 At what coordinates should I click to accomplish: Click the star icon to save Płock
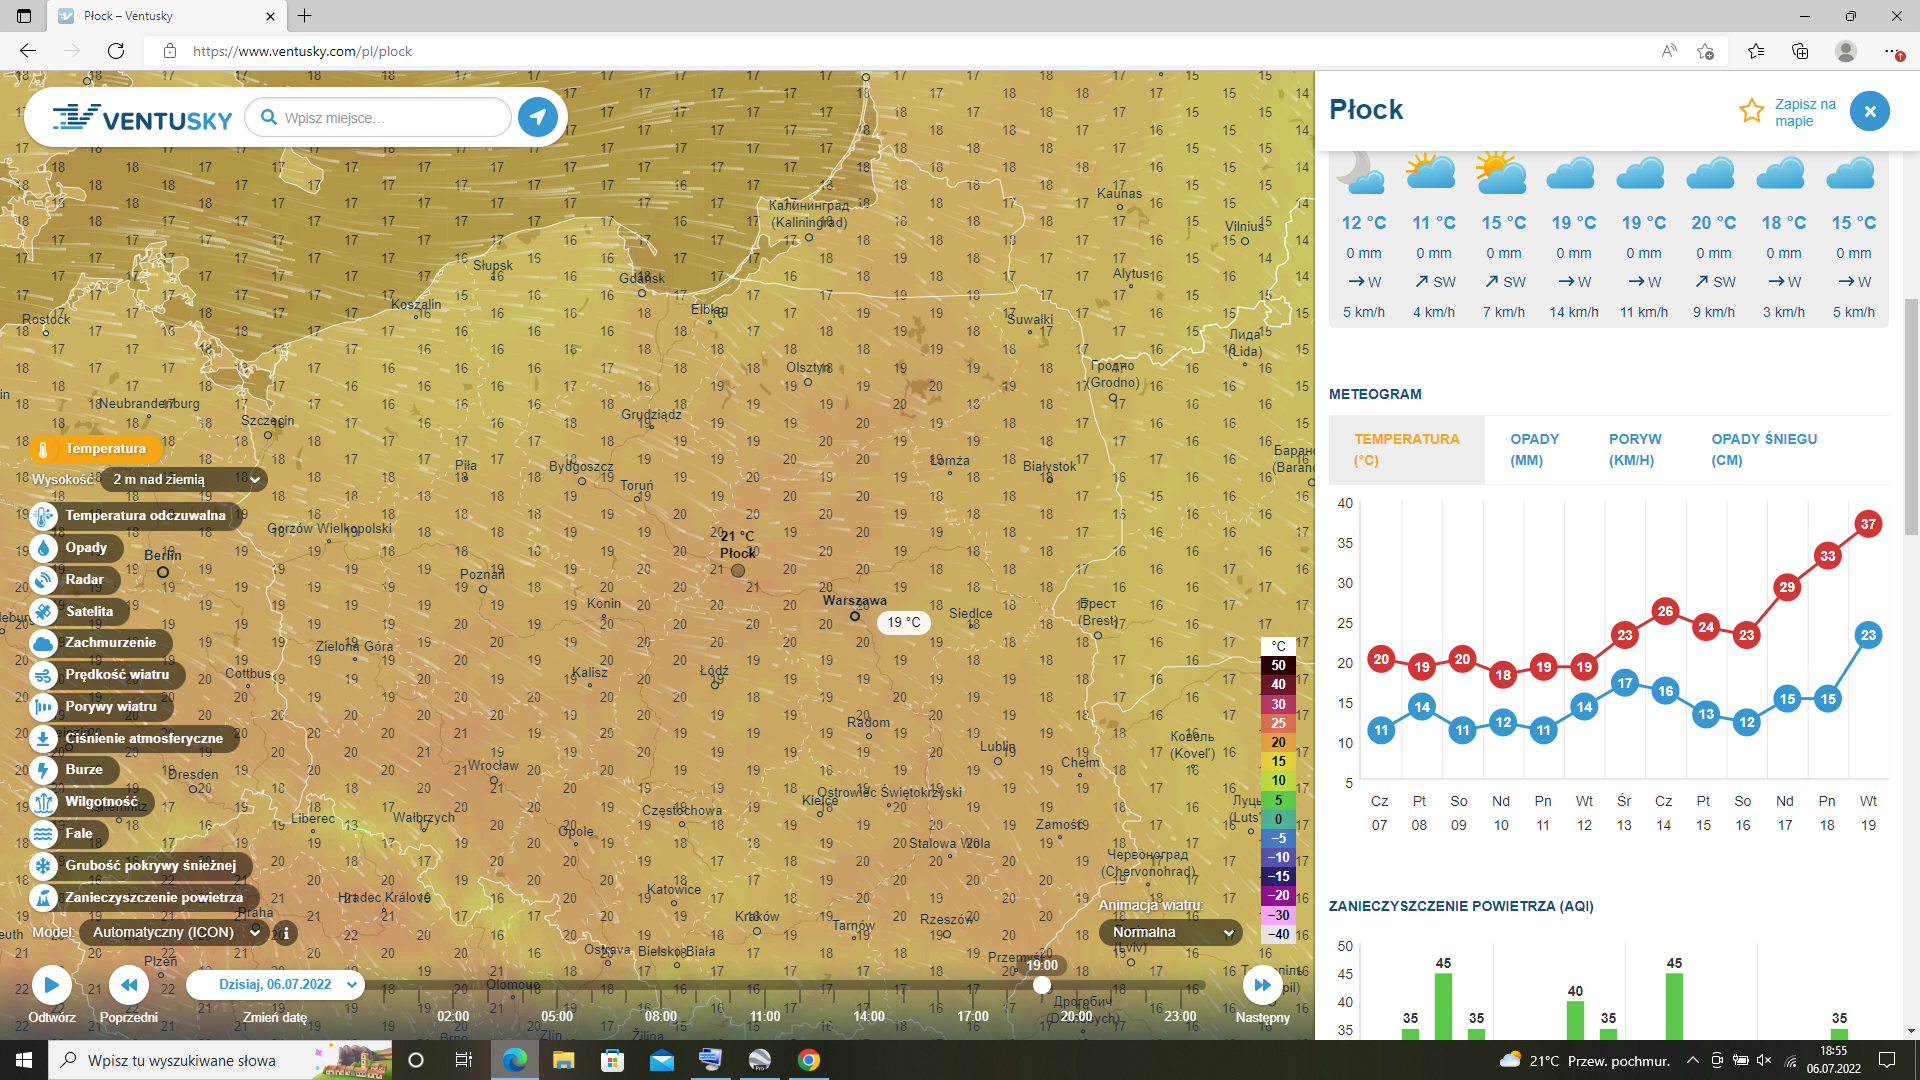pos(1751,111)
